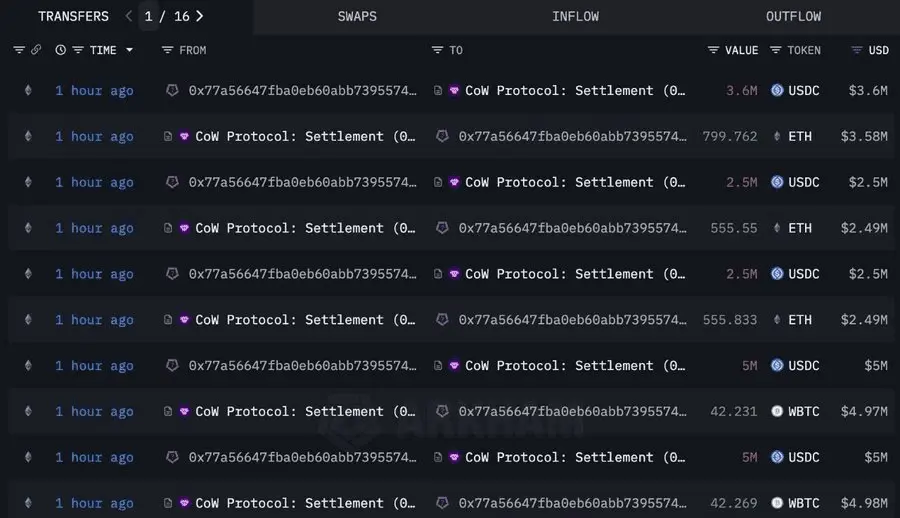Viewport: 900px width, 518px height.
Task: Click WBTC token icon on 42.231 row
Action: 777,411
